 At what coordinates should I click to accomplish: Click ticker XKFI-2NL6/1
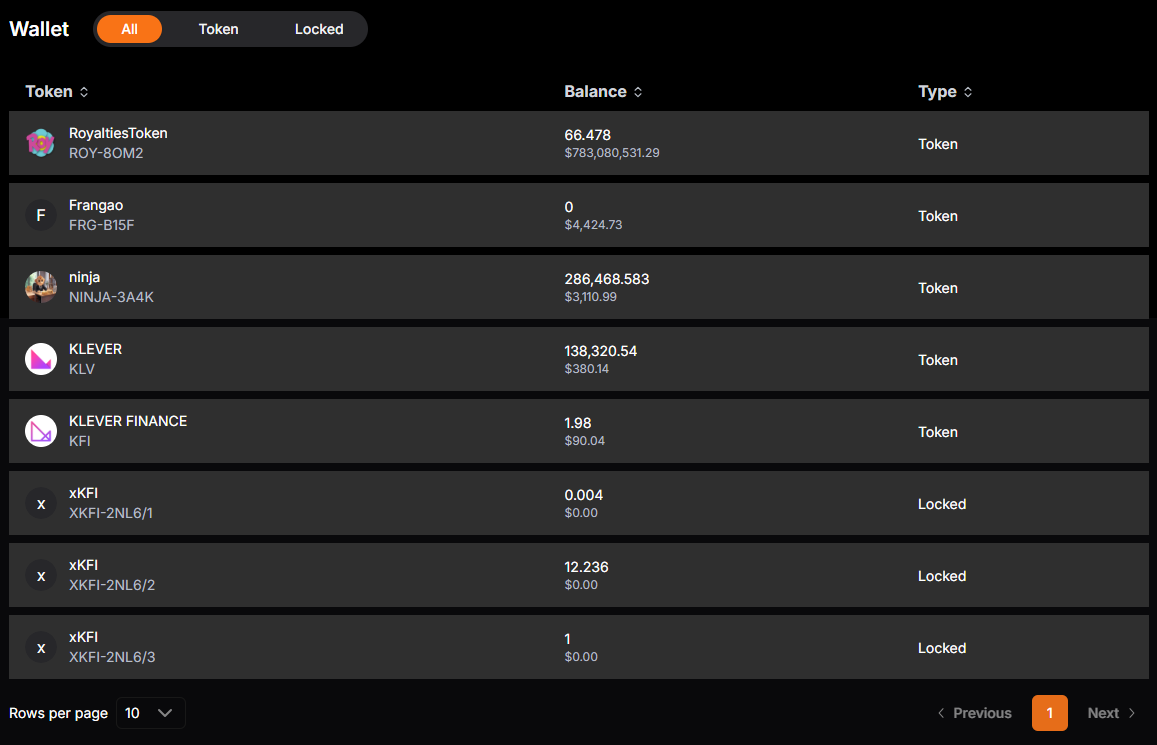tap(111, 513)
